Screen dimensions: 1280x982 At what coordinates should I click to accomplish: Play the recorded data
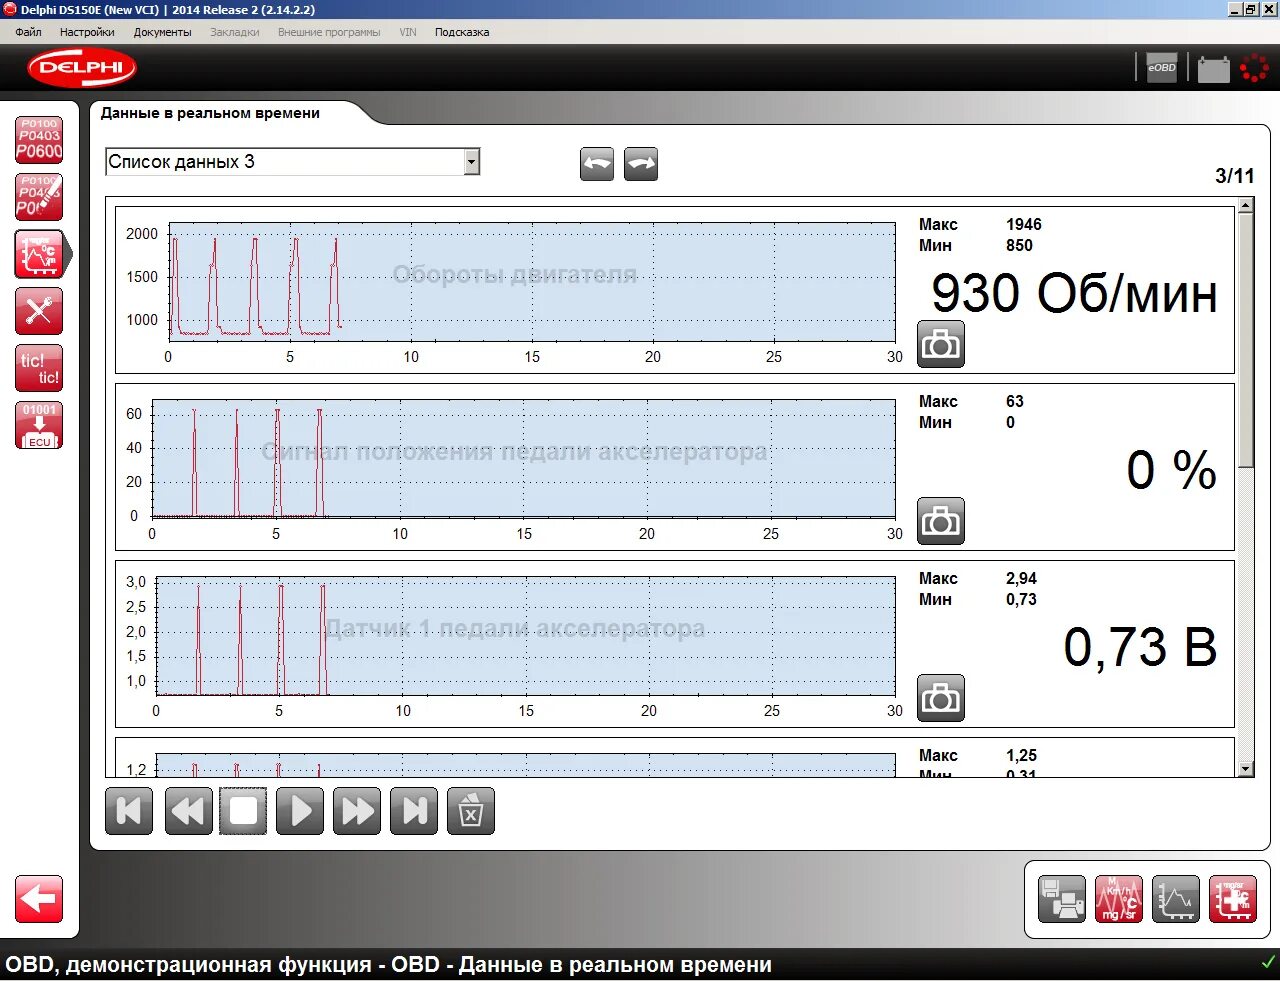click(300, 811)
